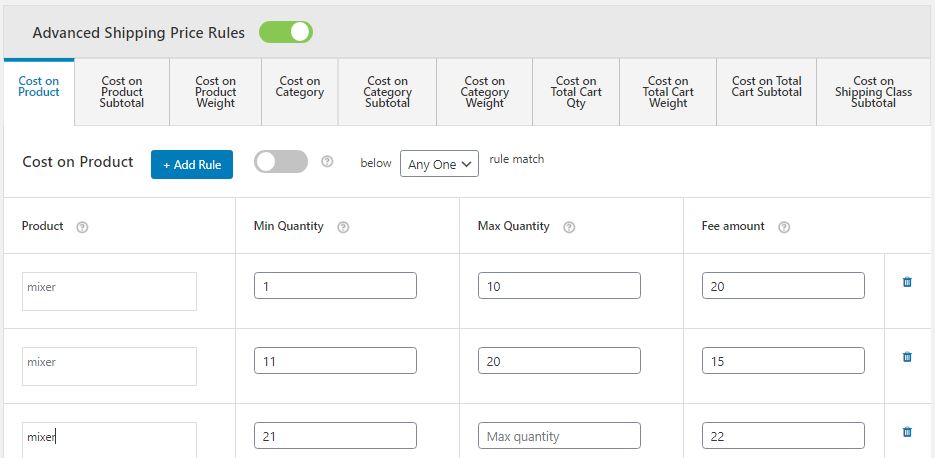Switch to Cost on Category Weight tab
Screen dimensions: 935x458
[485, 92]
